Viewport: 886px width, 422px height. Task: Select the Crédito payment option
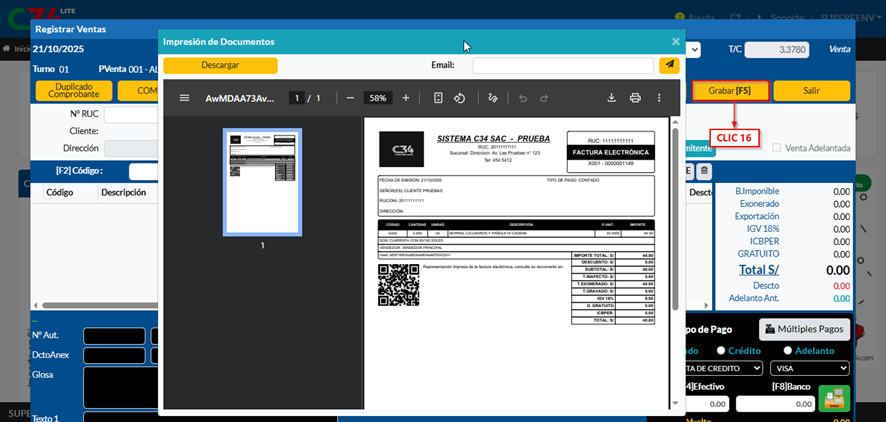pos(721,351)
